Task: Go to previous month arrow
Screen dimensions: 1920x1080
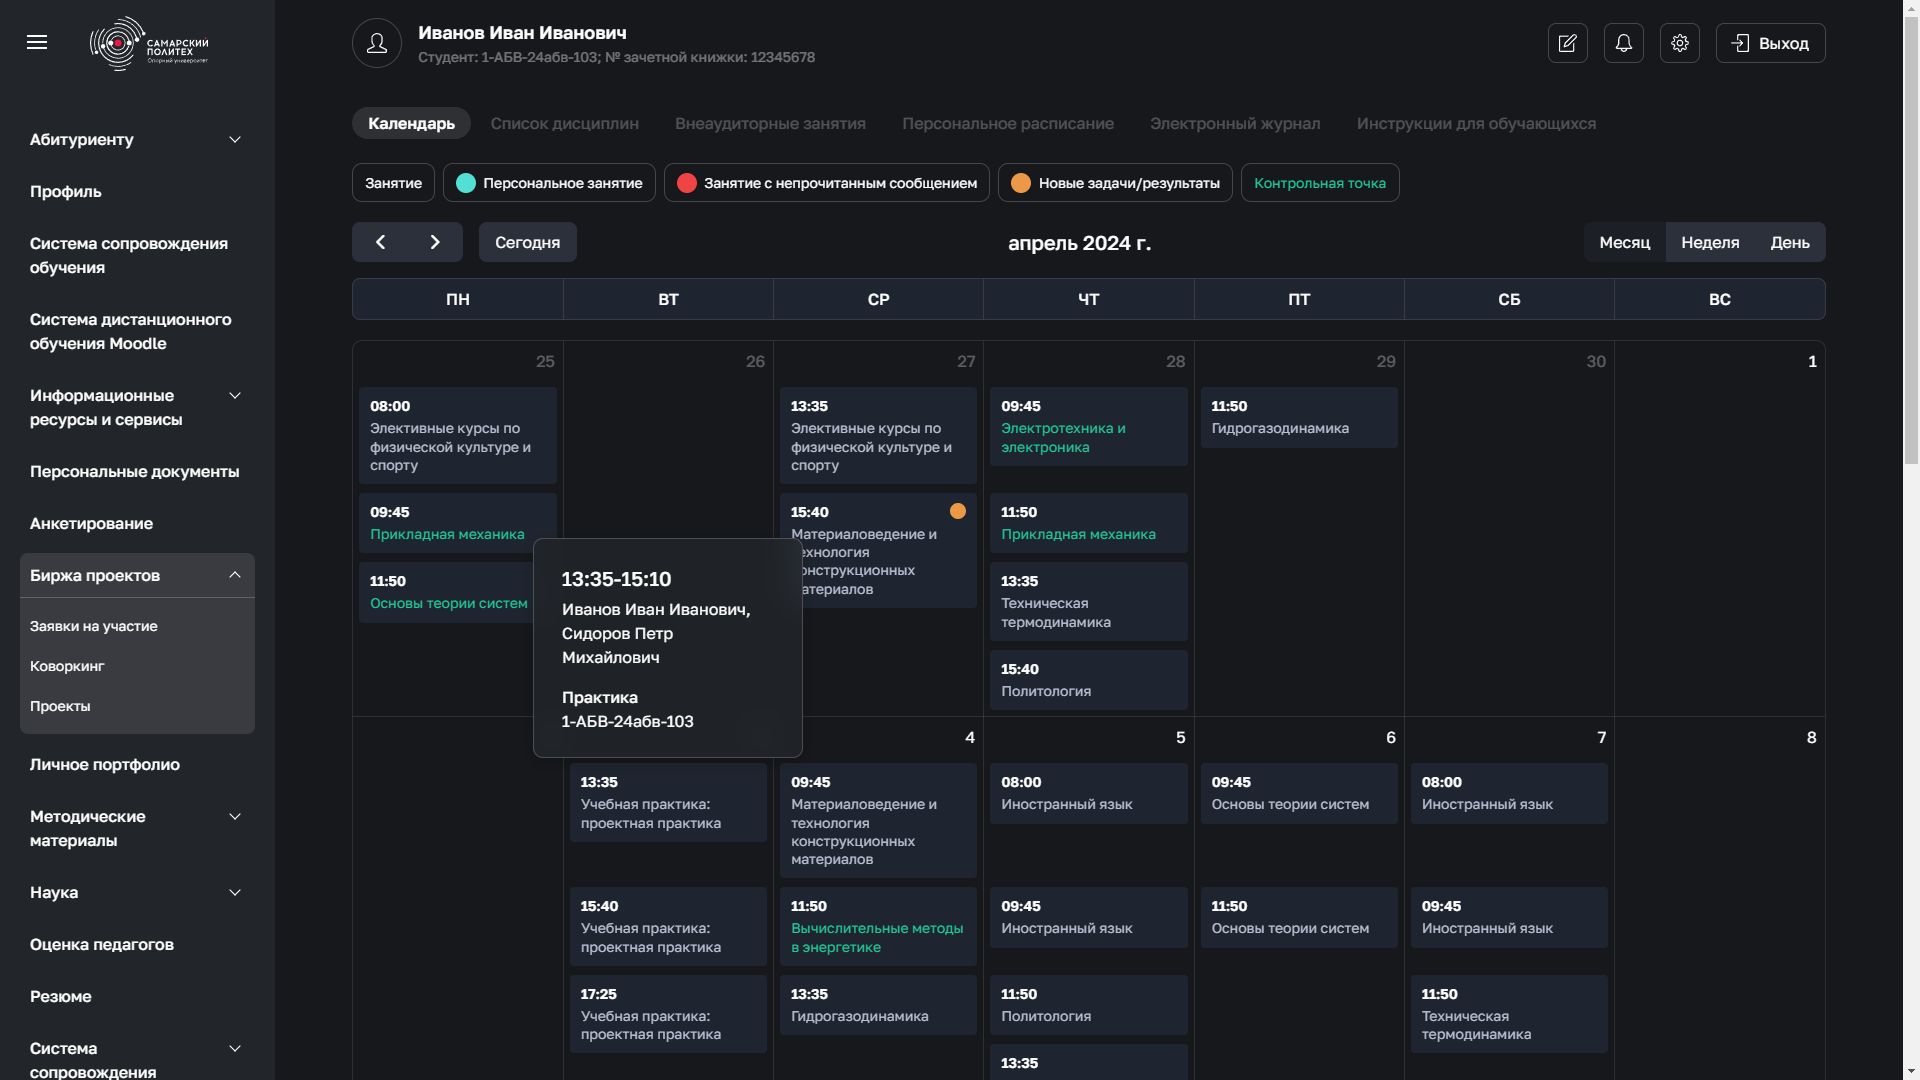Action: pyautogui.click(x=380, y=242)
